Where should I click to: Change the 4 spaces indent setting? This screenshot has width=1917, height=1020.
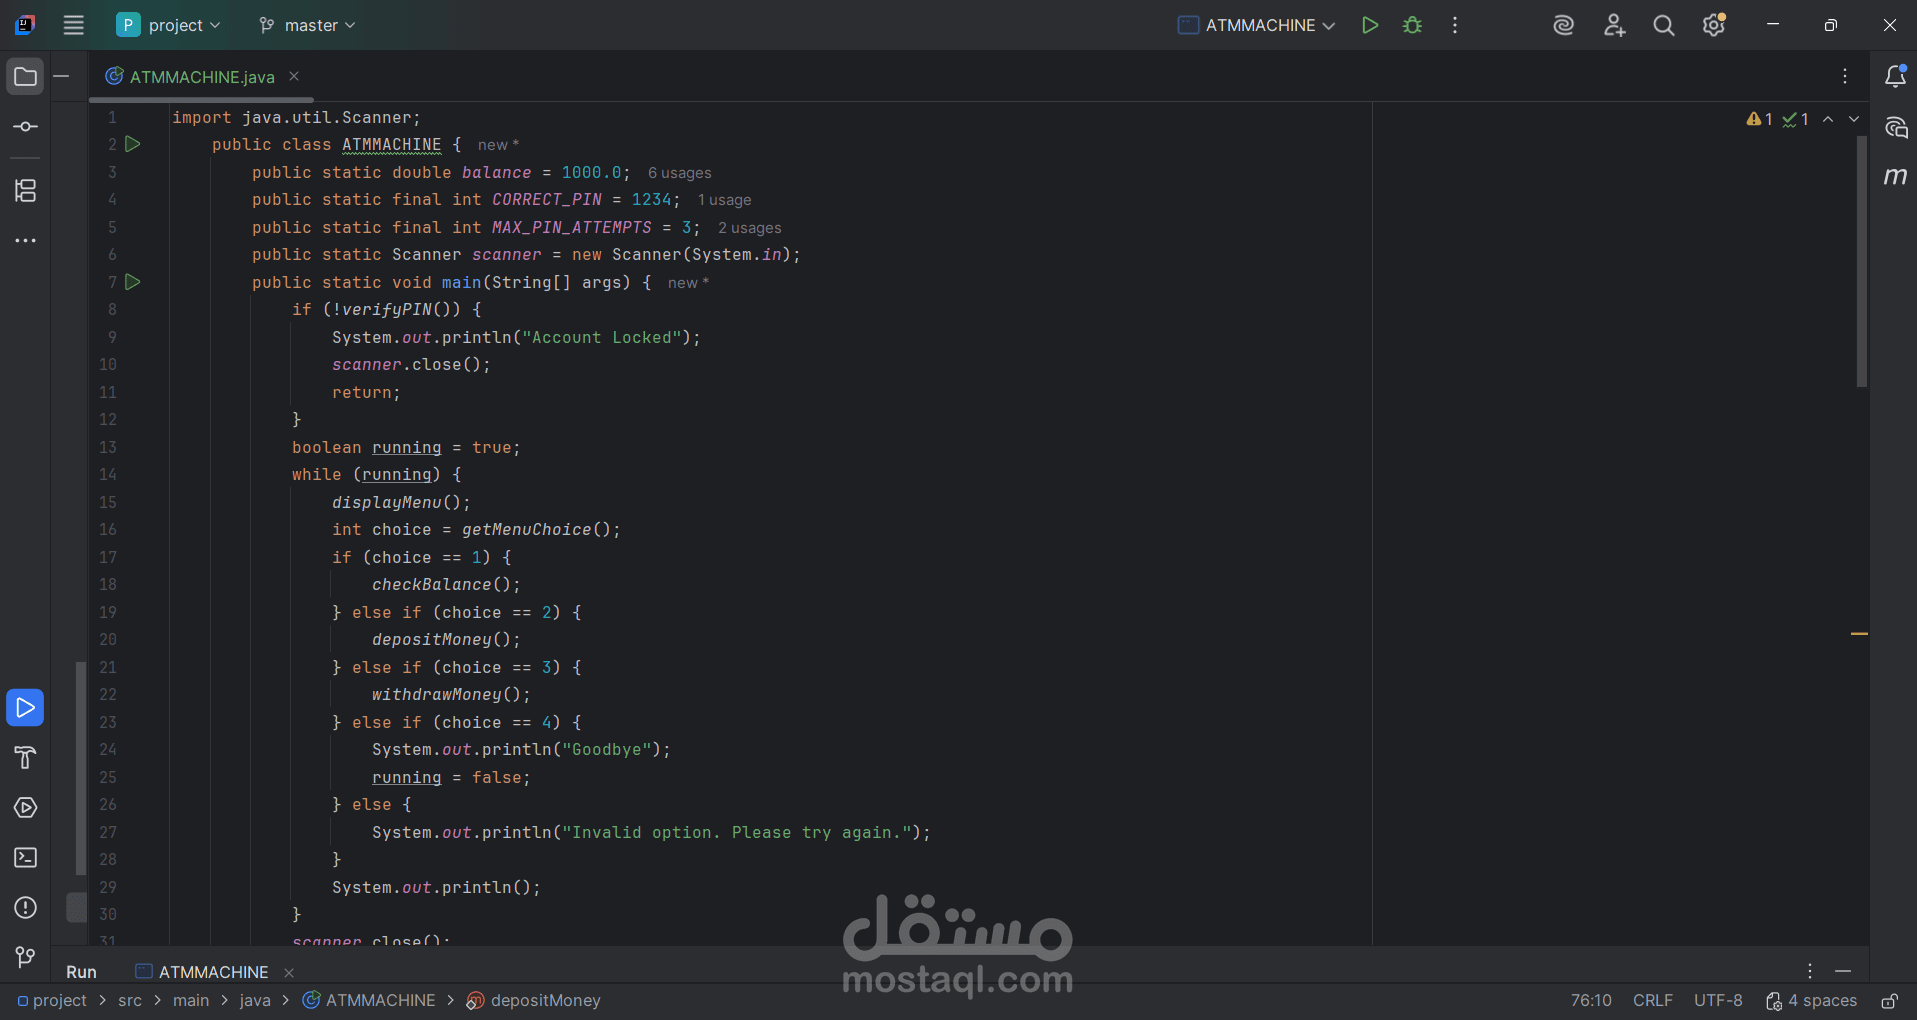(x=1811, y=1000)
